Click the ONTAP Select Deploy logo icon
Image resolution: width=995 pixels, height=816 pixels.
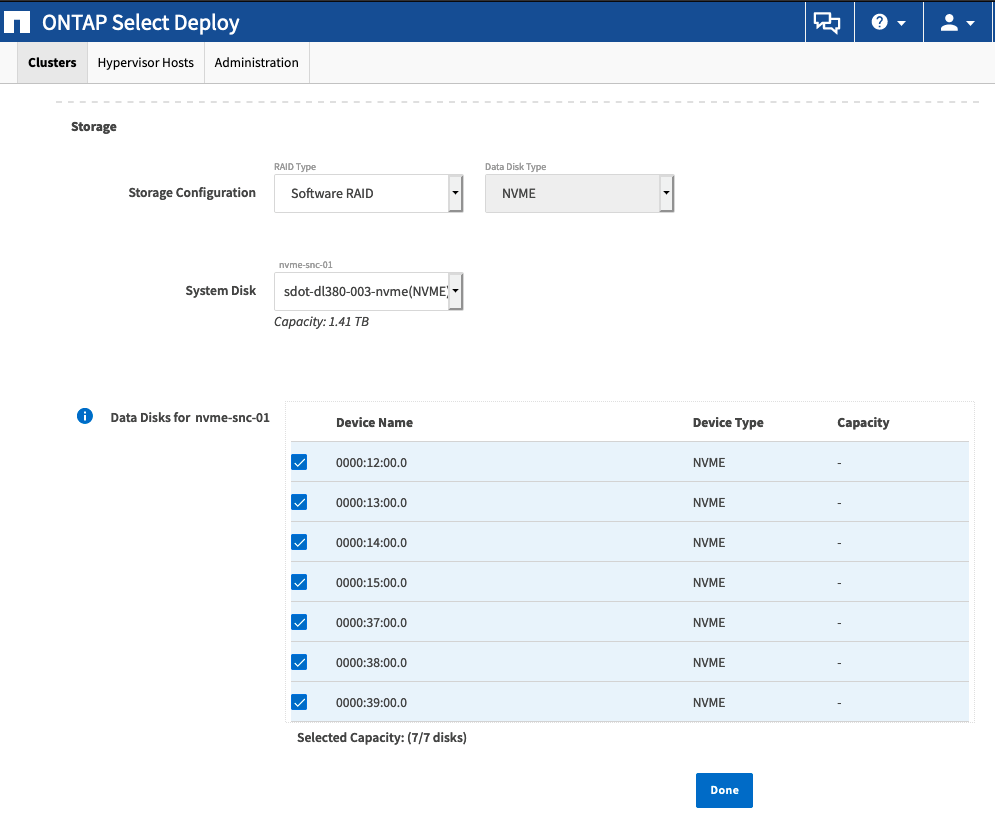coord(16,21)
